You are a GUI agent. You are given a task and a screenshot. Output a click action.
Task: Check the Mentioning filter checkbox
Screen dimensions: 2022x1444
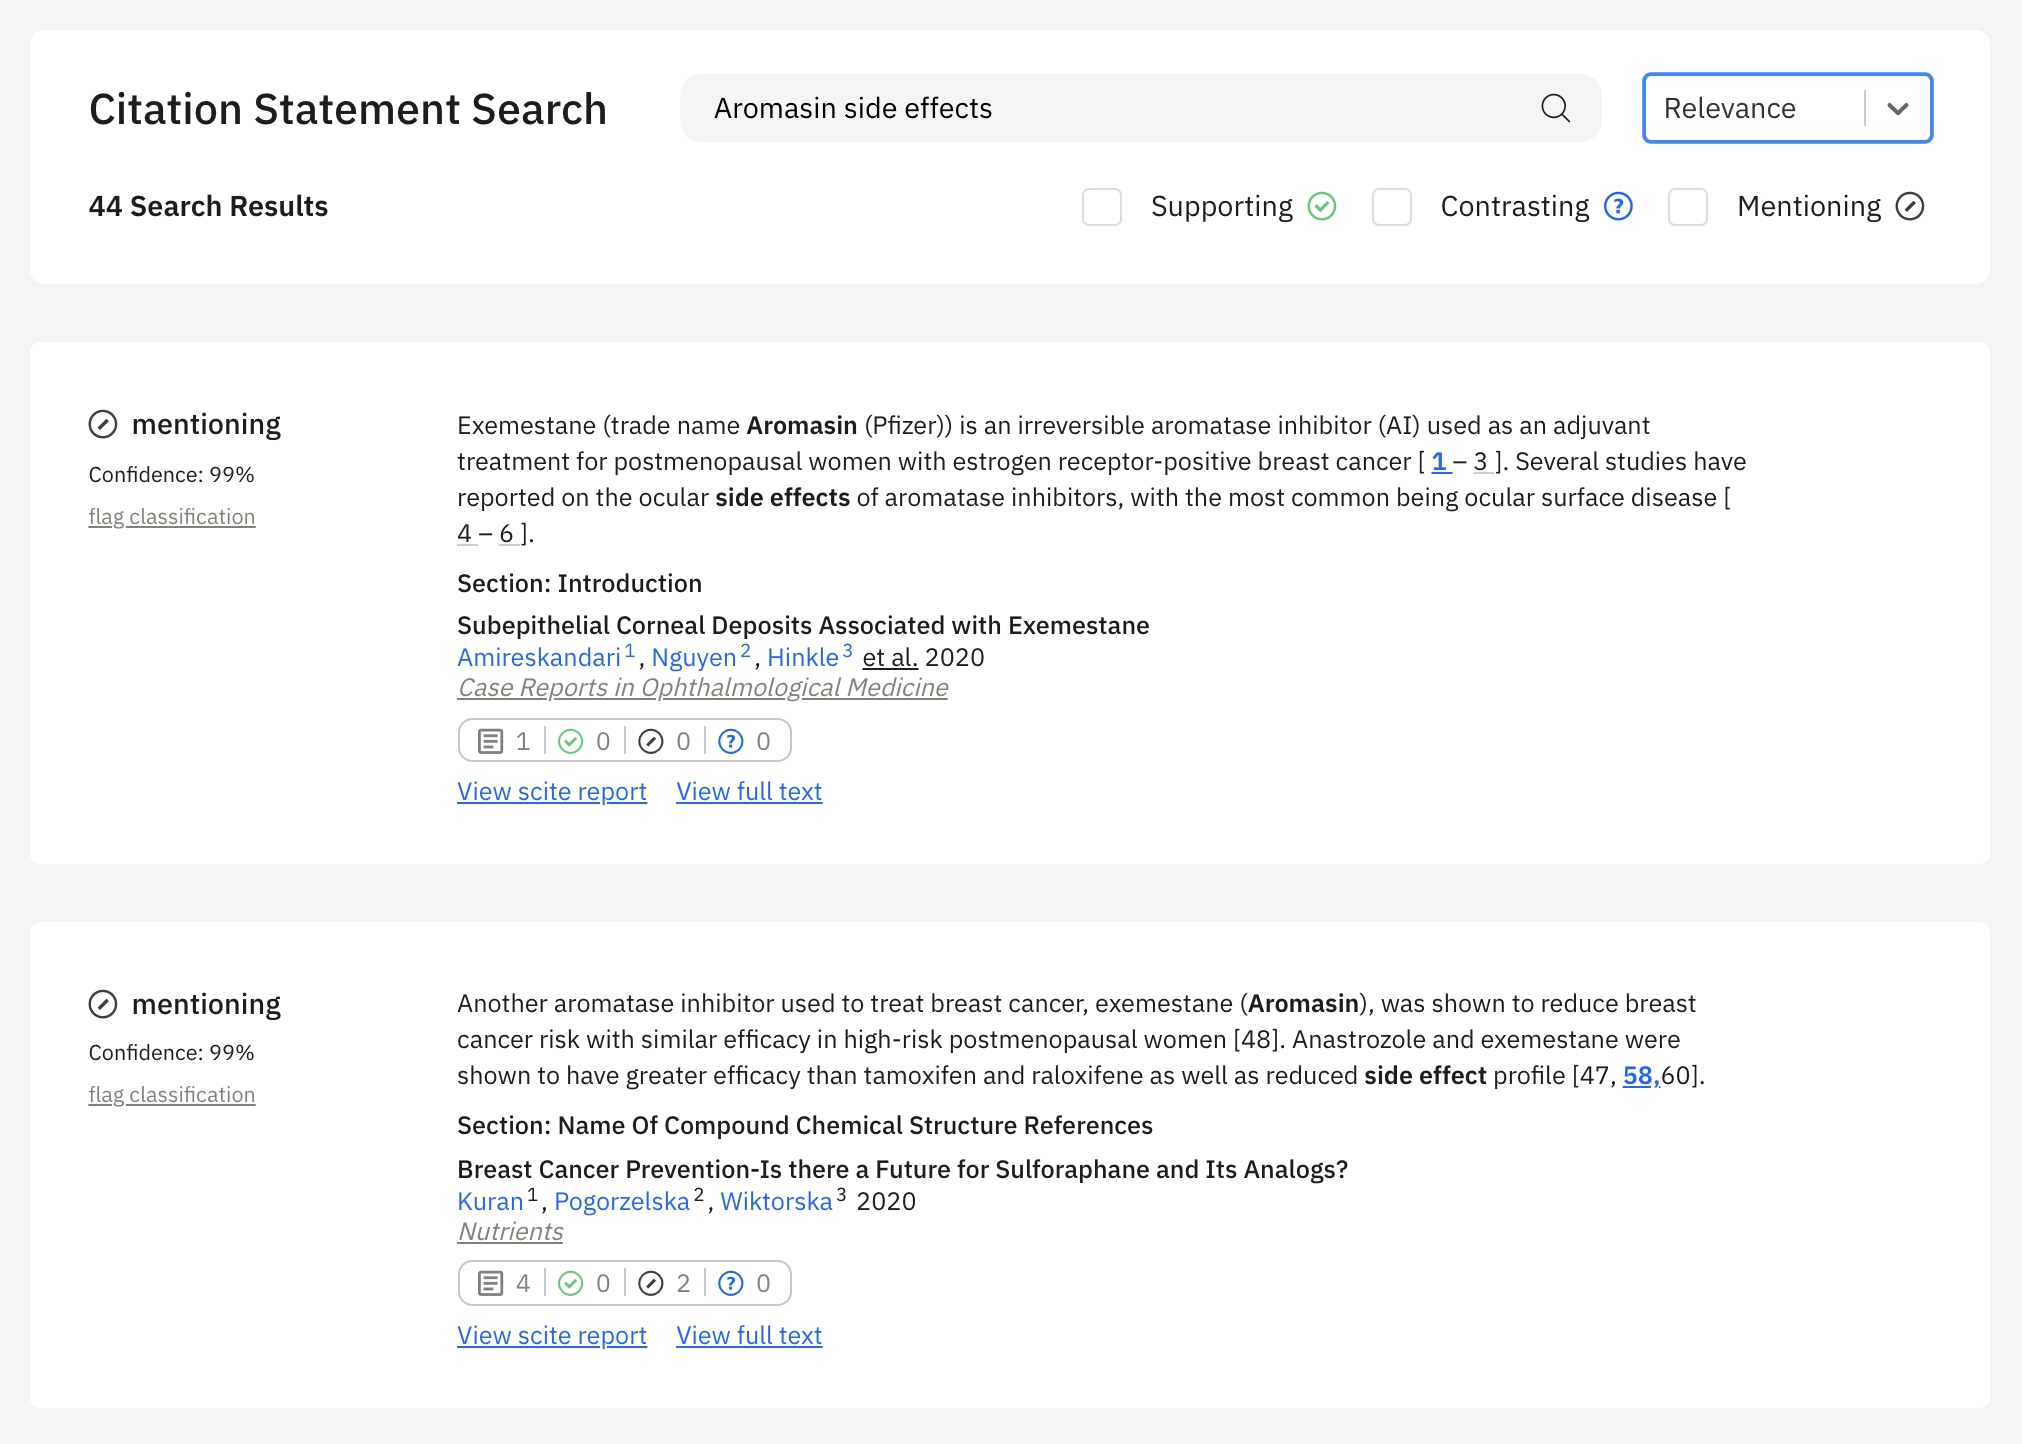1688,207
